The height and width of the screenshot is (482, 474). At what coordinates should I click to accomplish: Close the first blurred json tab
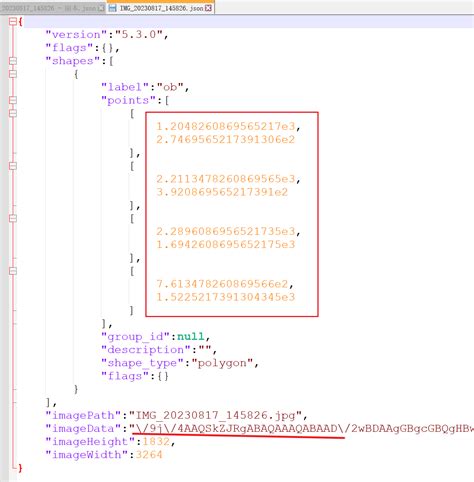click(x=101, y=8)
